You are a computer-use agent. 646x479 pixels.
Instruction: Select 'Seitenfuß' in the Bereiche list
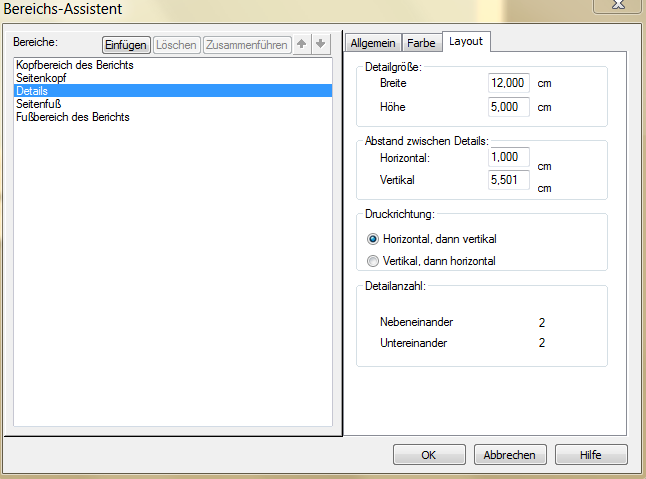click(39, 104)
